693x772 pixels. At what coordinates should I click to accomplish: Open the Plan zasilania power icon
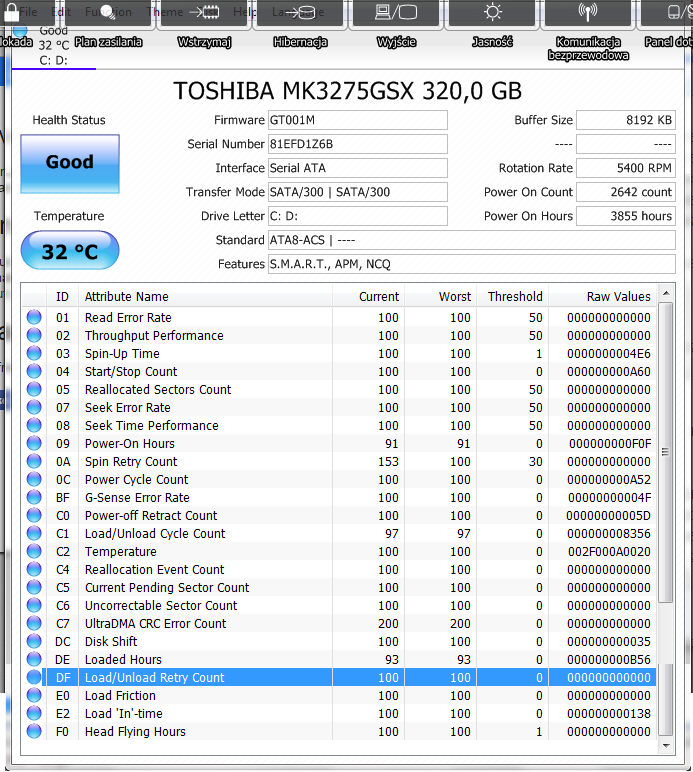pos(108,12)
